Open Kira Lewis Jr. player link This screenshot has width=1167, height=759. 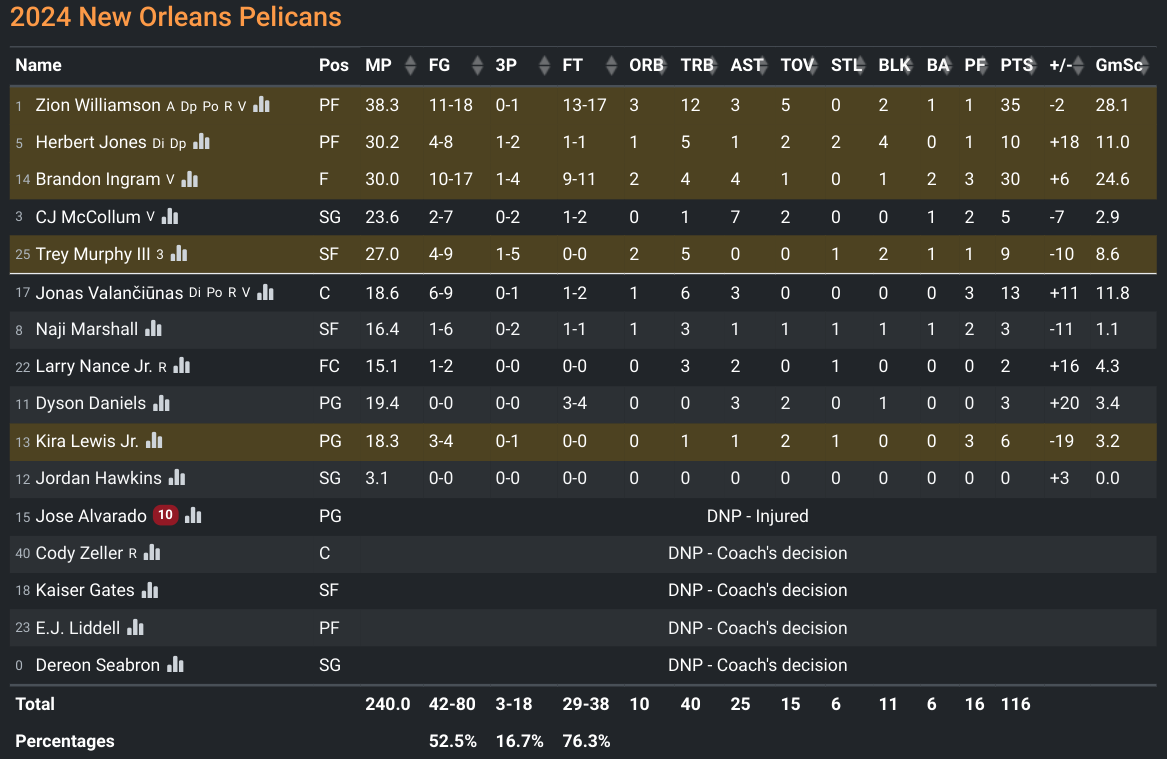[x=87, y=441]
